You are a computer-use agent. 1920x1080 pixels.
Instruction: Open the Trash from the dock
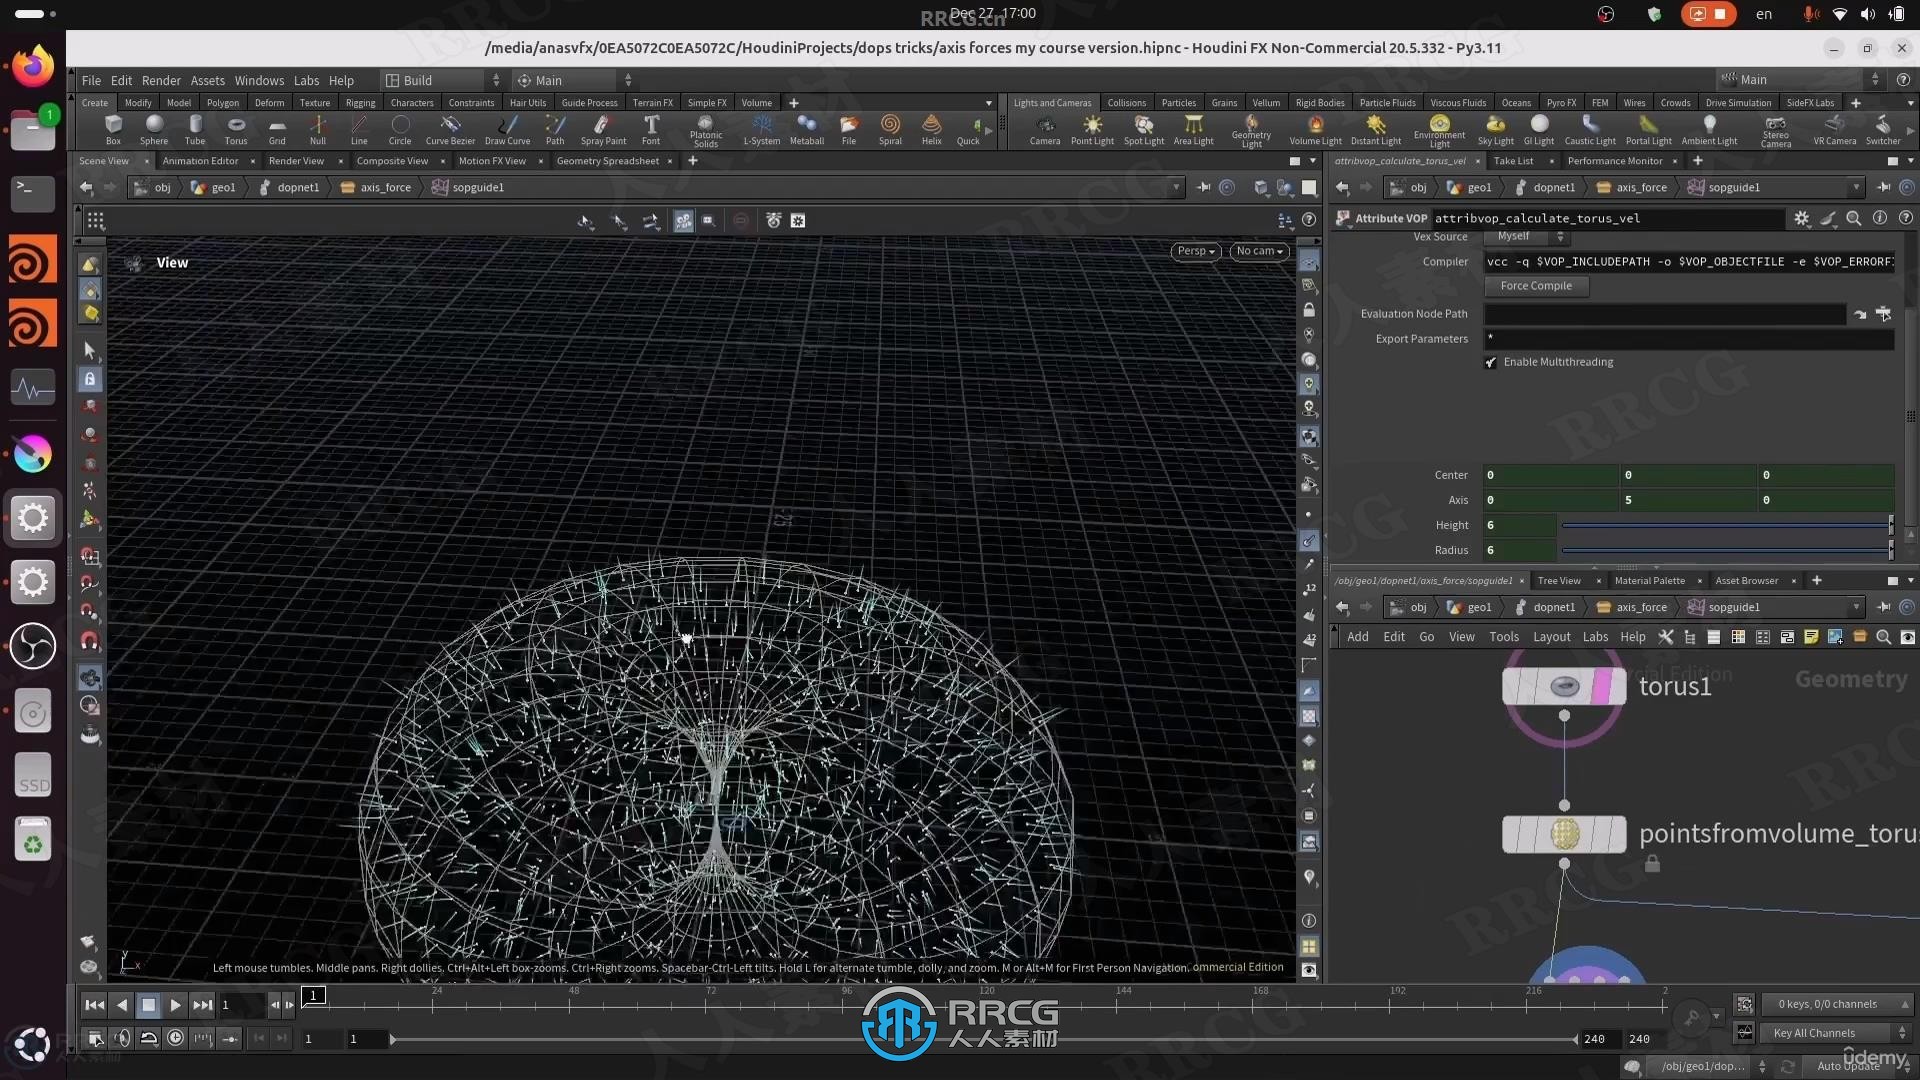click(x=33, y=839)
